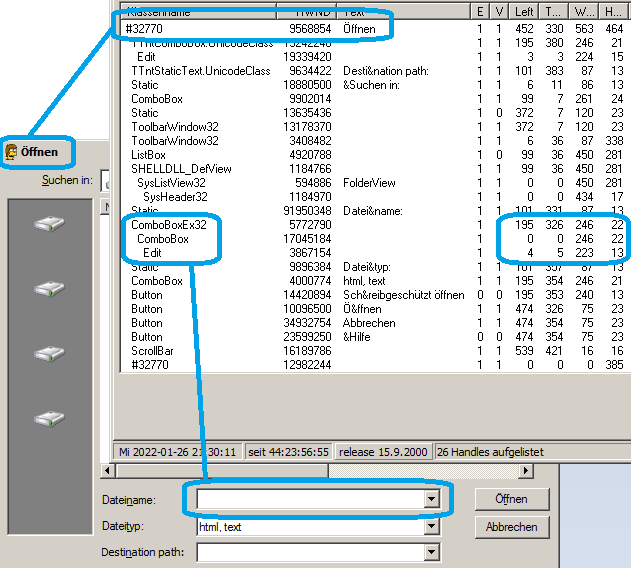Select the ComboBox row with HWND 17045184
Image resolution: width=631 pixels, height=568 pixels.
click(374, 239)
